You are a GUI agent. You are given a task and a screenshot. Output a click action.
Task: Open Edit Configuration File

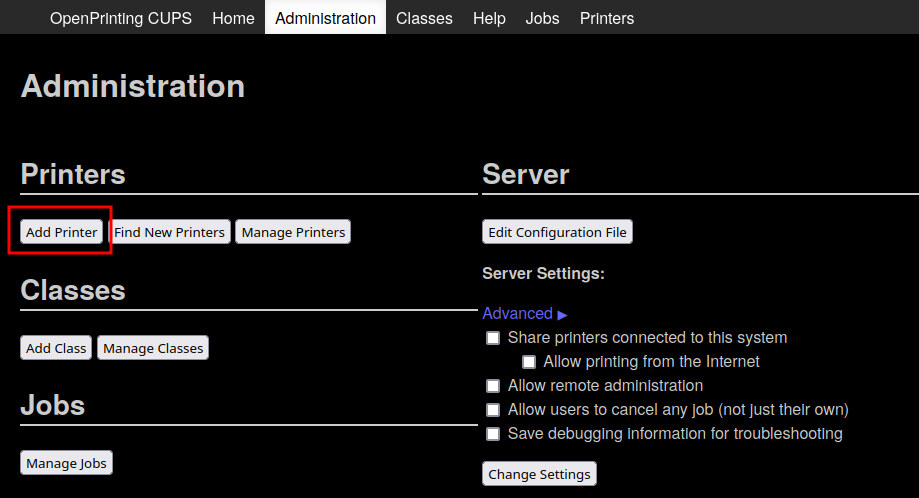coord(557,232)
